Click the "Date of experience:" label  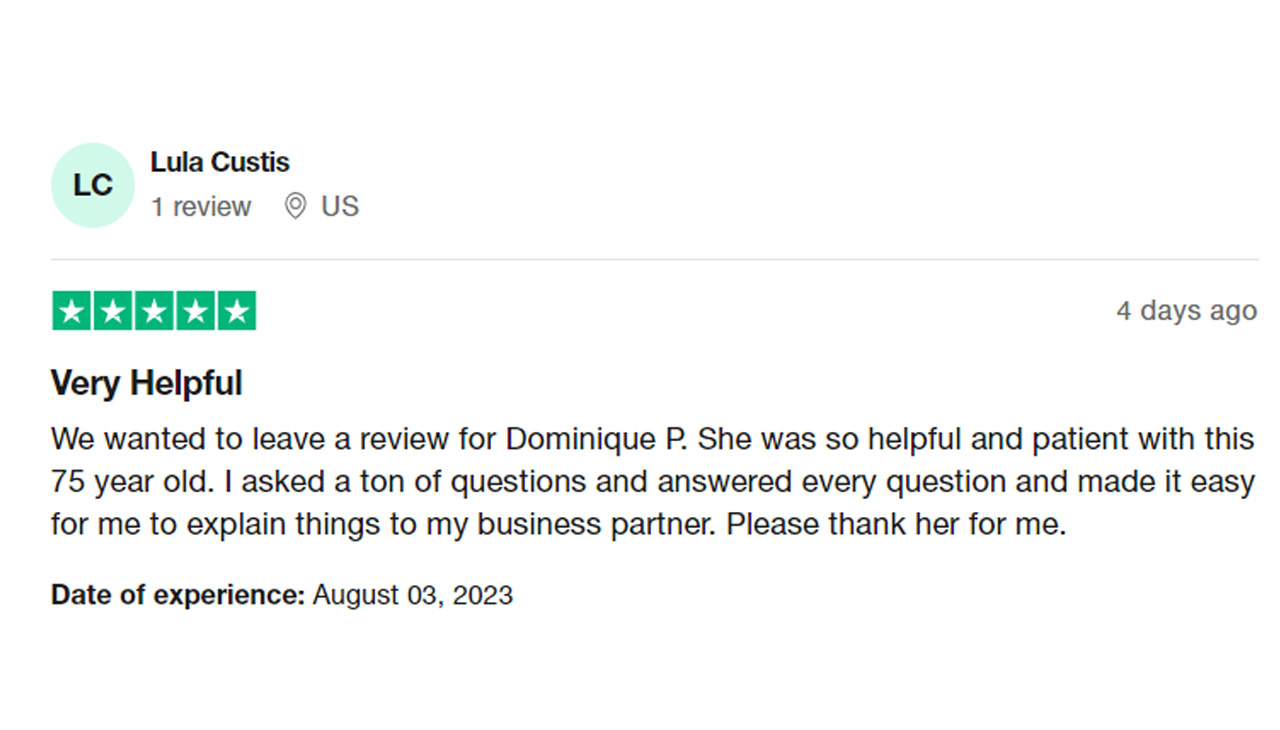178,596
